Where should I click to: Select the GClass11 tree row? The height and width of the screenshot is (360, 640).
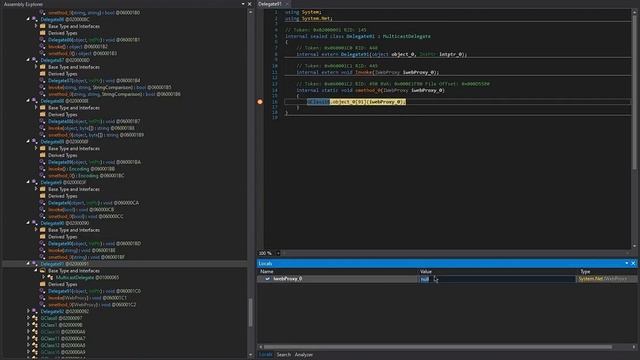click(63, 339)
